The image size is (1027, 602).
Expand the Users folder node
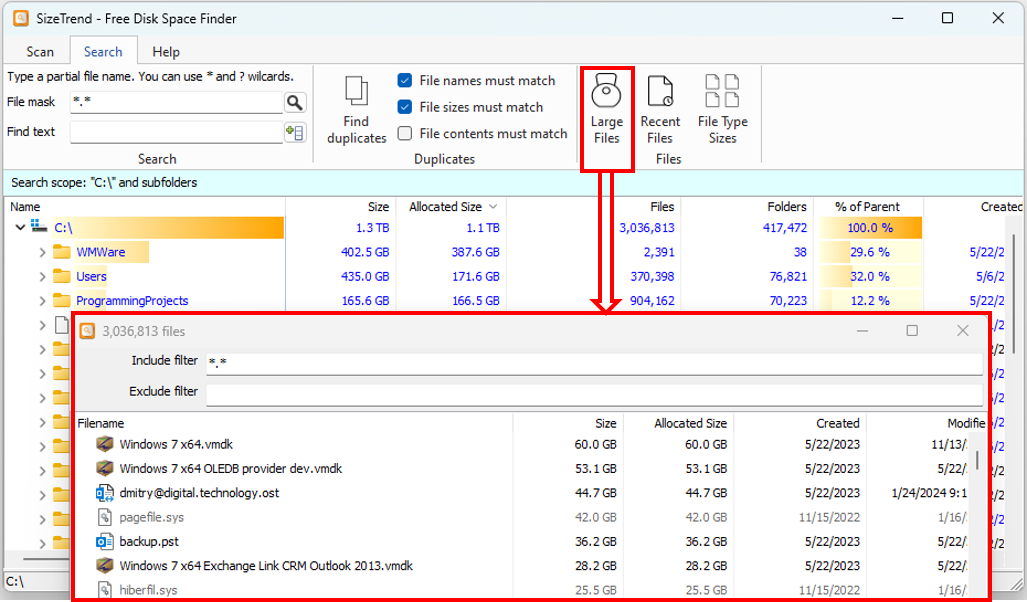(42, 276)
